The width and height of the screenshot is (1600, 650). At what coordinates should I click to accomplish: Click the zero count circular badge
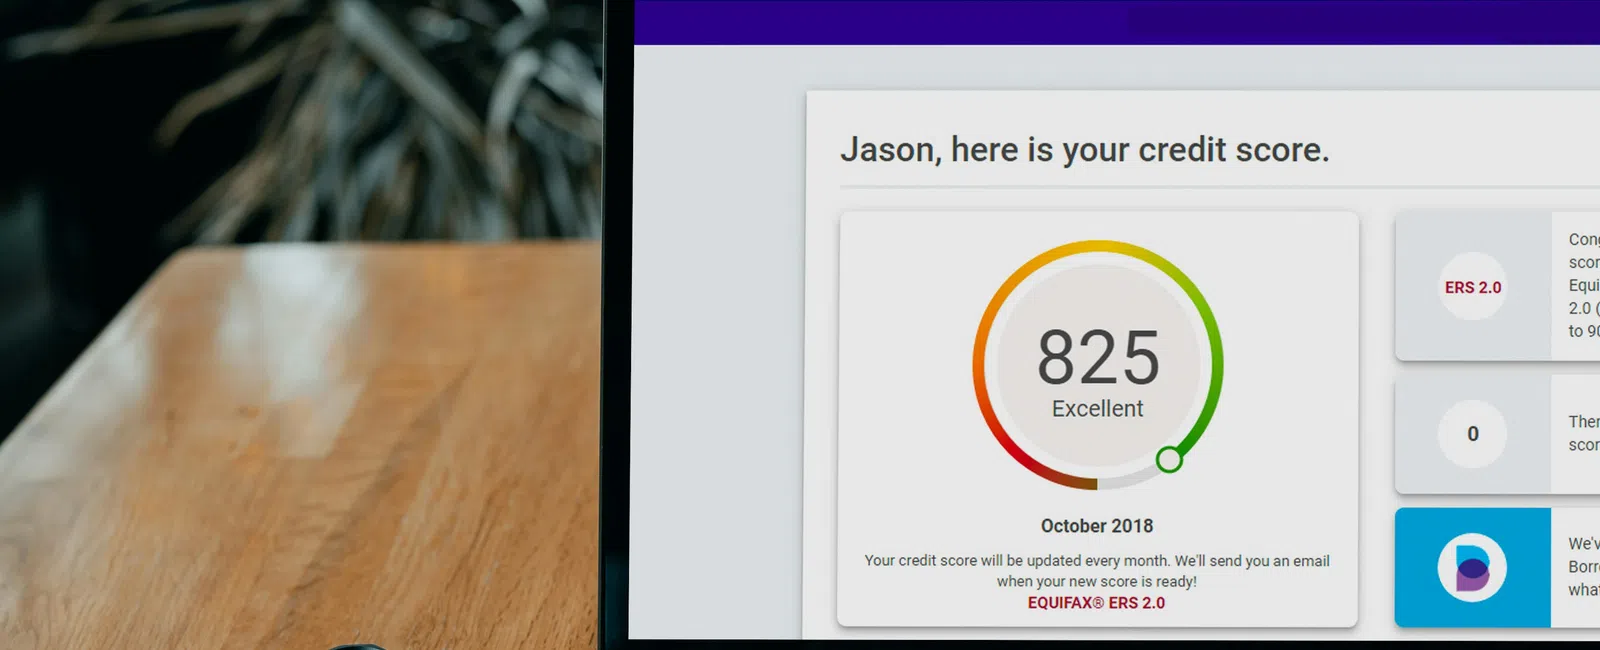click(x=1472, y=434)
